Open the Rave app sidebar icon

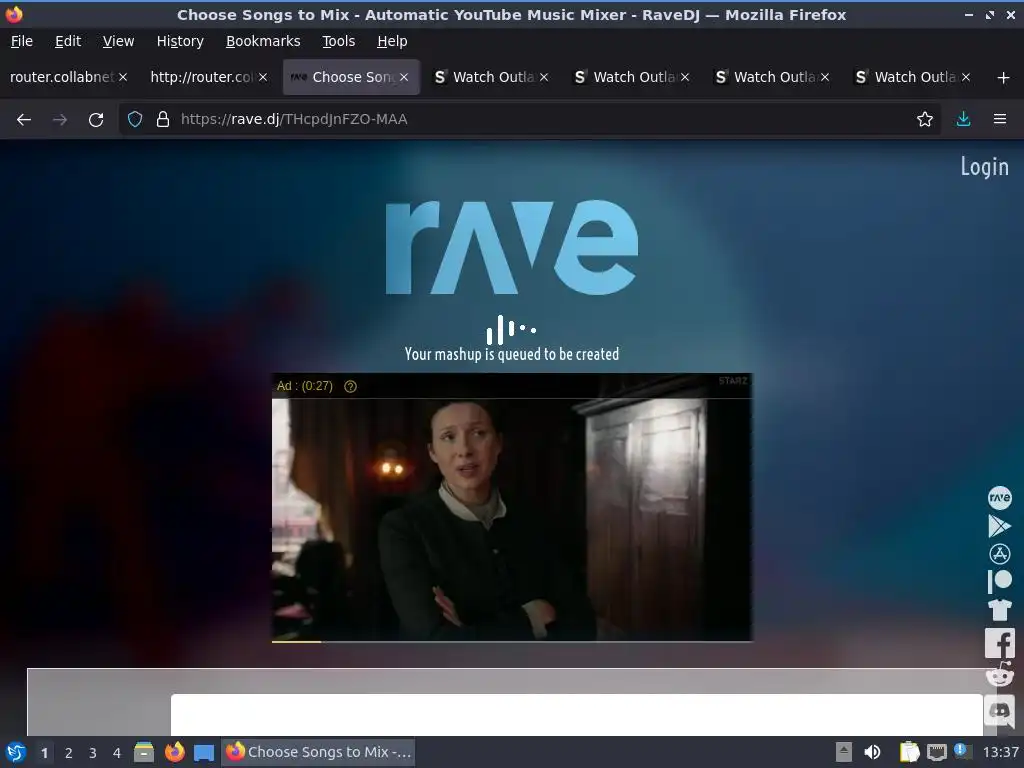pos(999,498)
